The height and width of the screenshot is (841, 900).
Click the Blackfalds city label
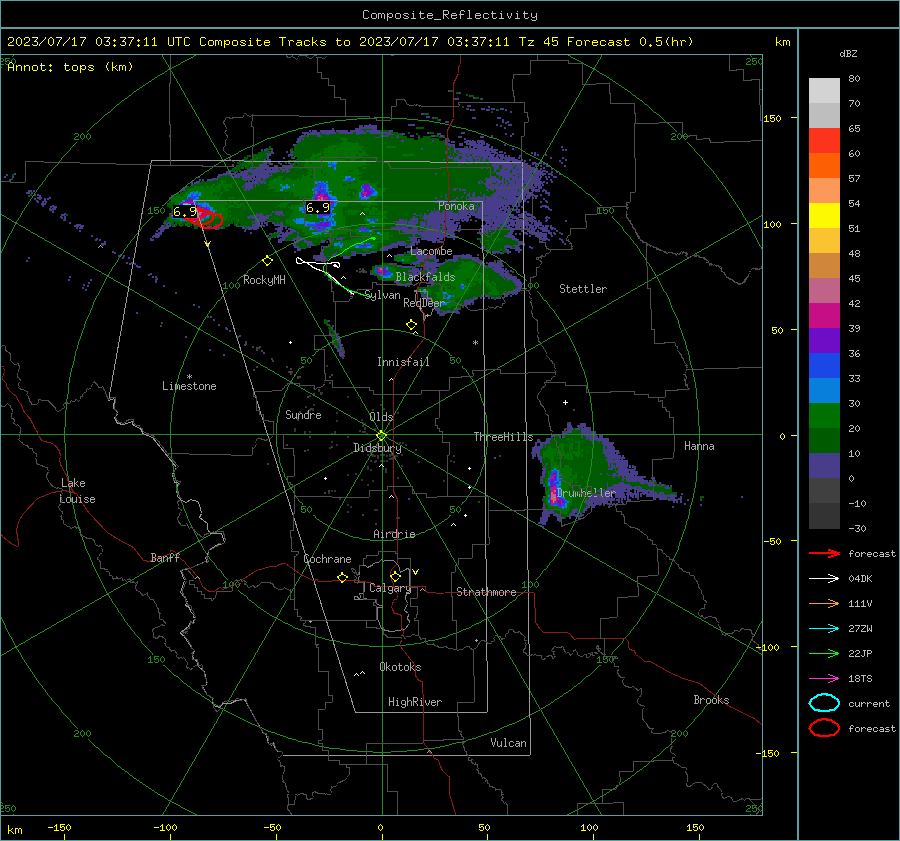coord(425,277)
